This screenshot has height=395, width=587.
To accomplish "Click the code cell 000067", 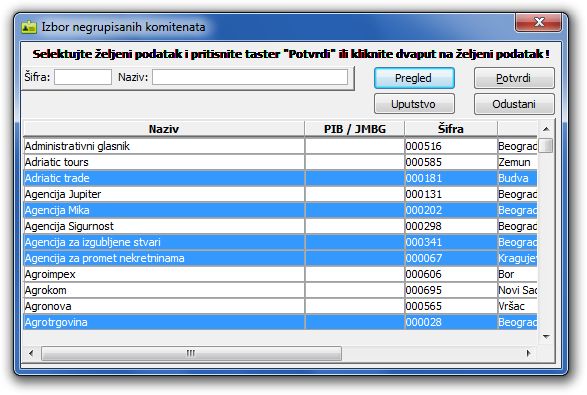I will pos(451,258).
